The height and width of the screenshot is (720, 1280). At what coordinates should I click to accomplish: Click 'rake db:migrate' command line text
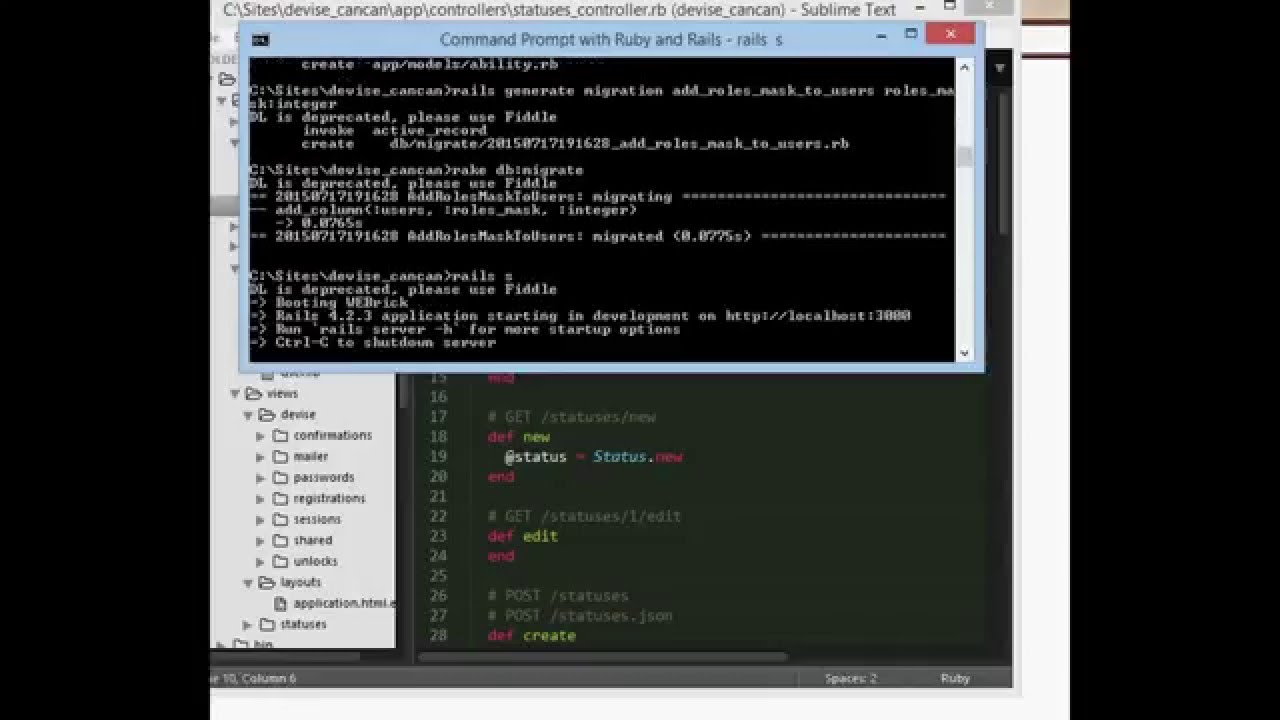tap(518, 170)
